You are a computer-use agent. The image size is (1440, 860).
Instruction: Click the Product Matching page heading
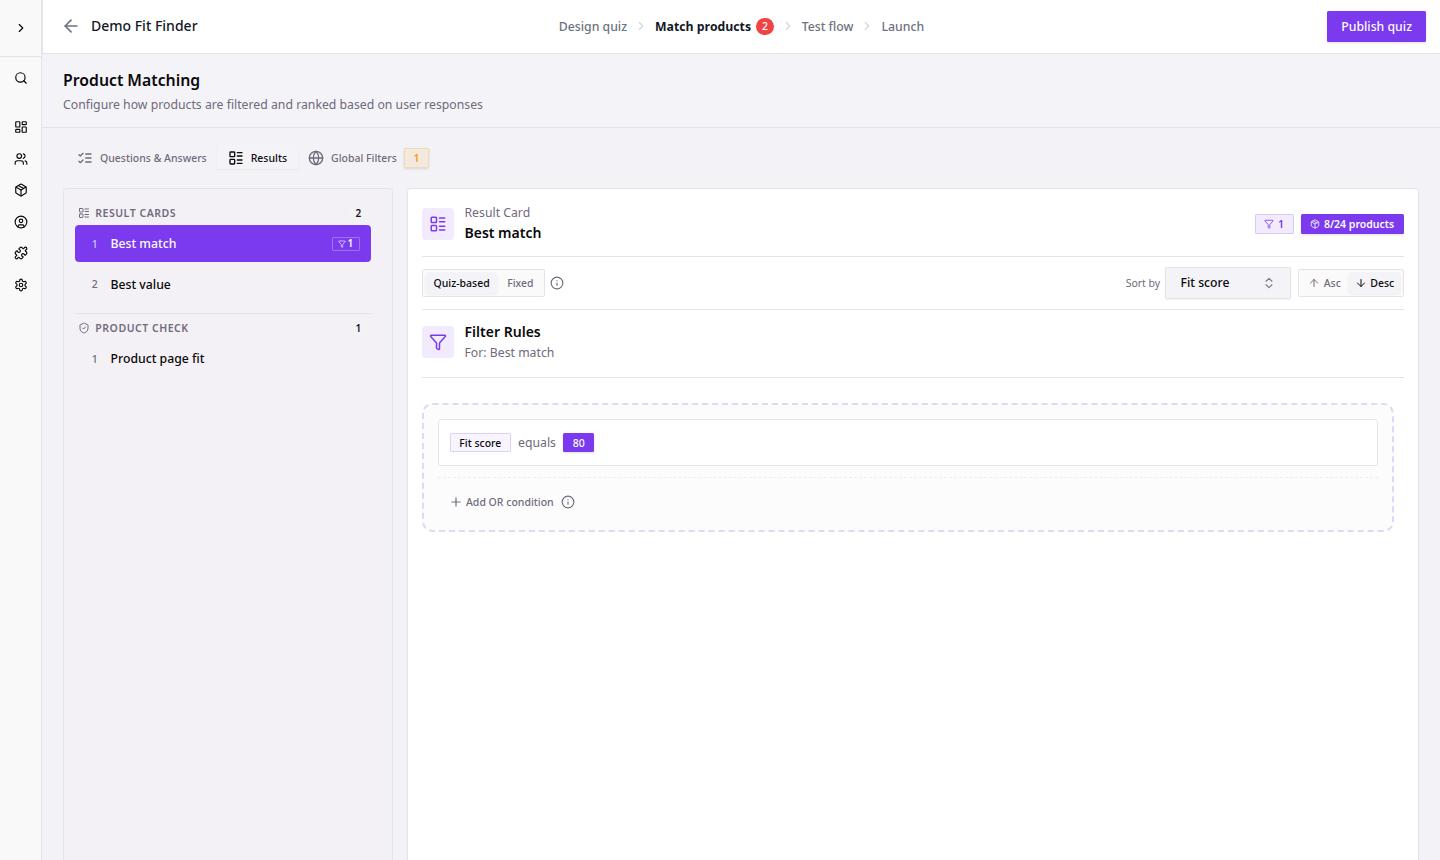click(131, 80)
